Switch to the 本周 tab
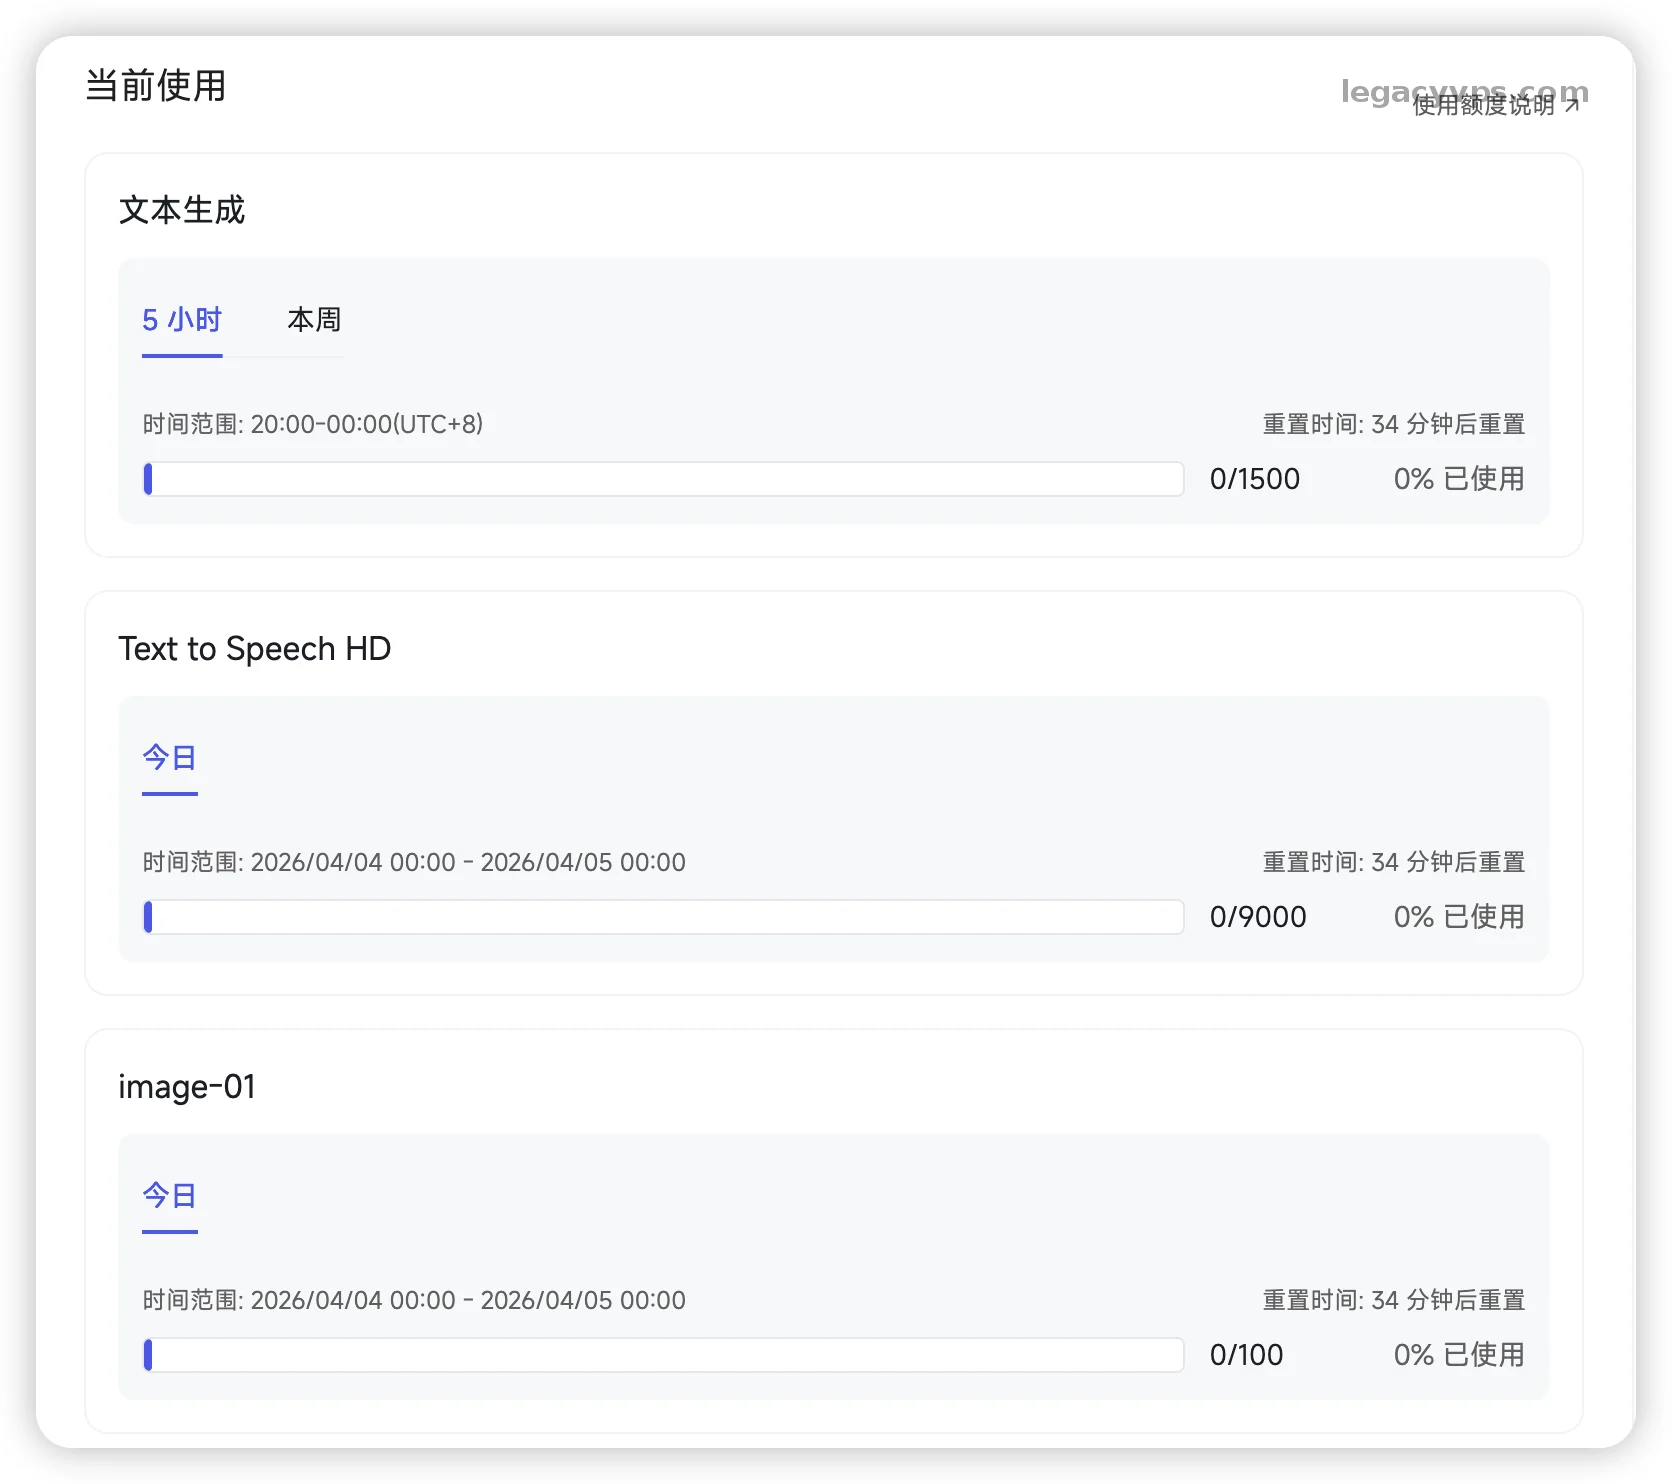 pos(314,320)
